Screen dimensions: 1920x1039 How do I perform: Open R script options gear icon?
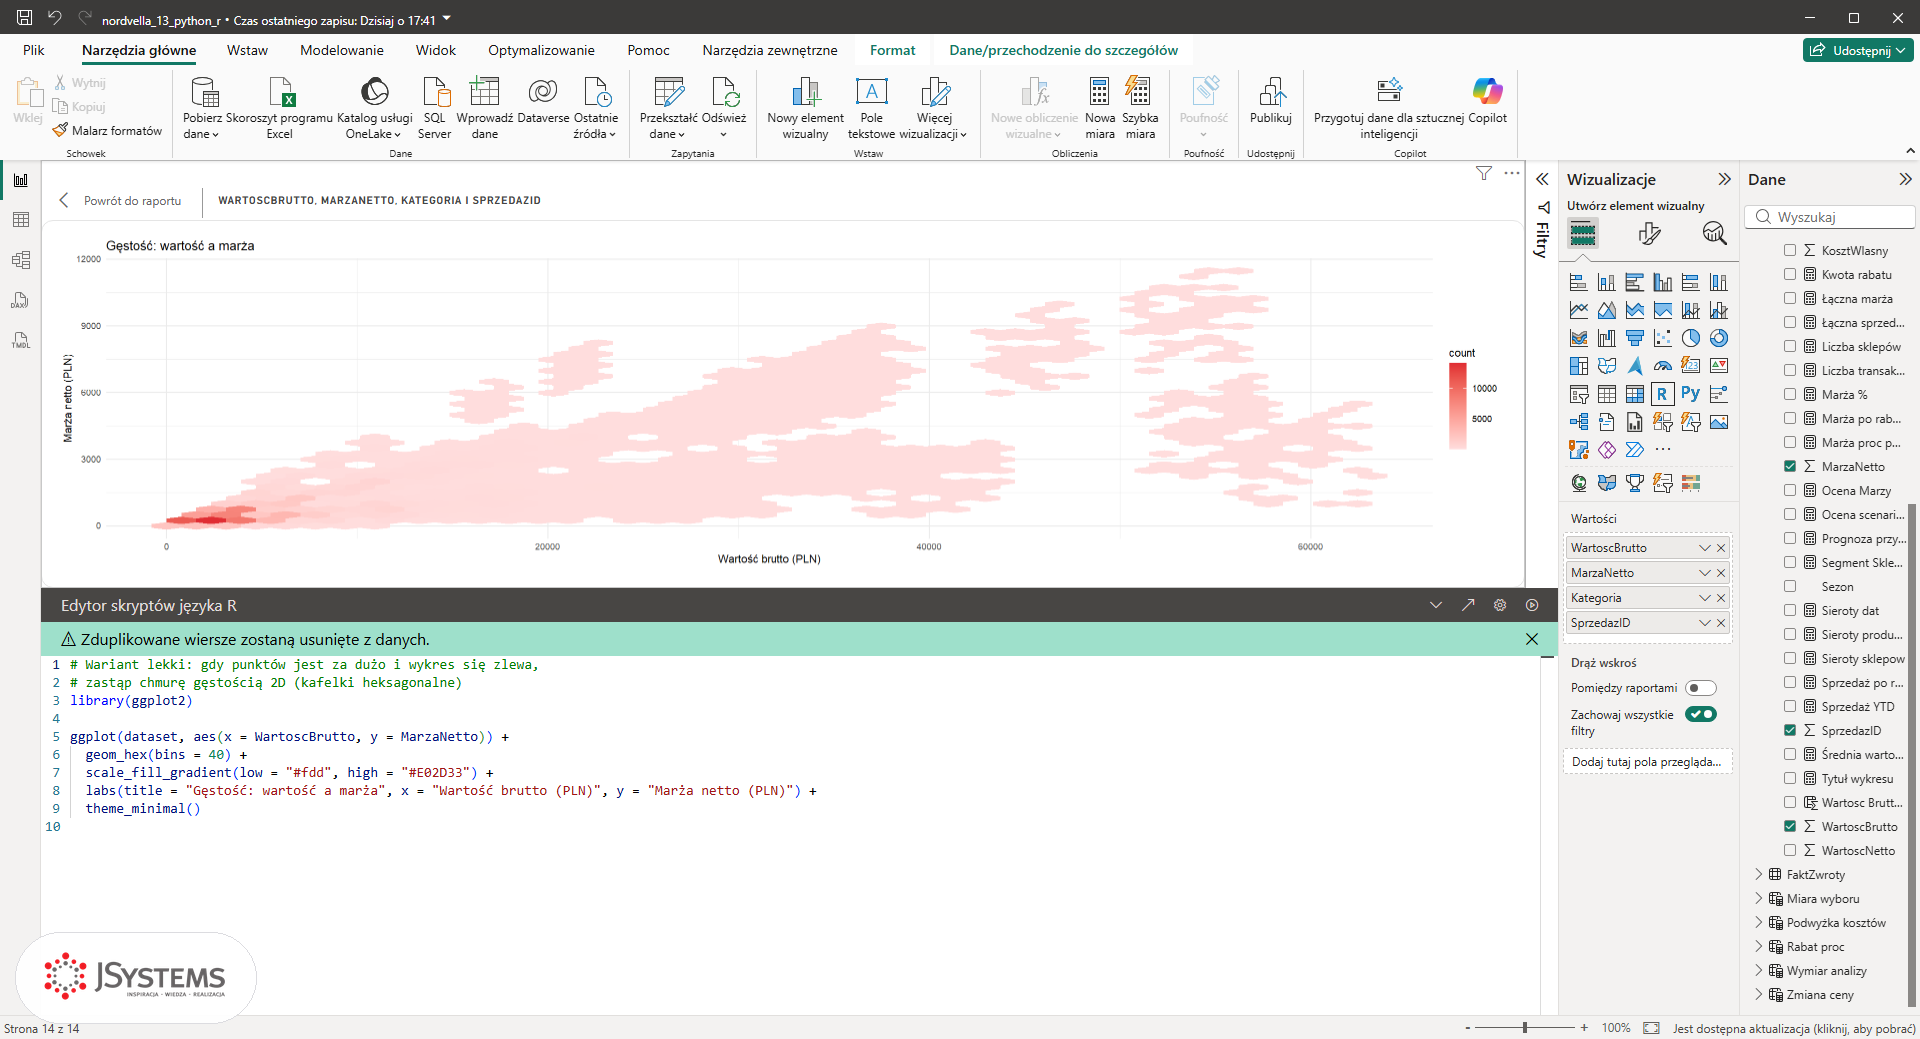click(1500, 605)
